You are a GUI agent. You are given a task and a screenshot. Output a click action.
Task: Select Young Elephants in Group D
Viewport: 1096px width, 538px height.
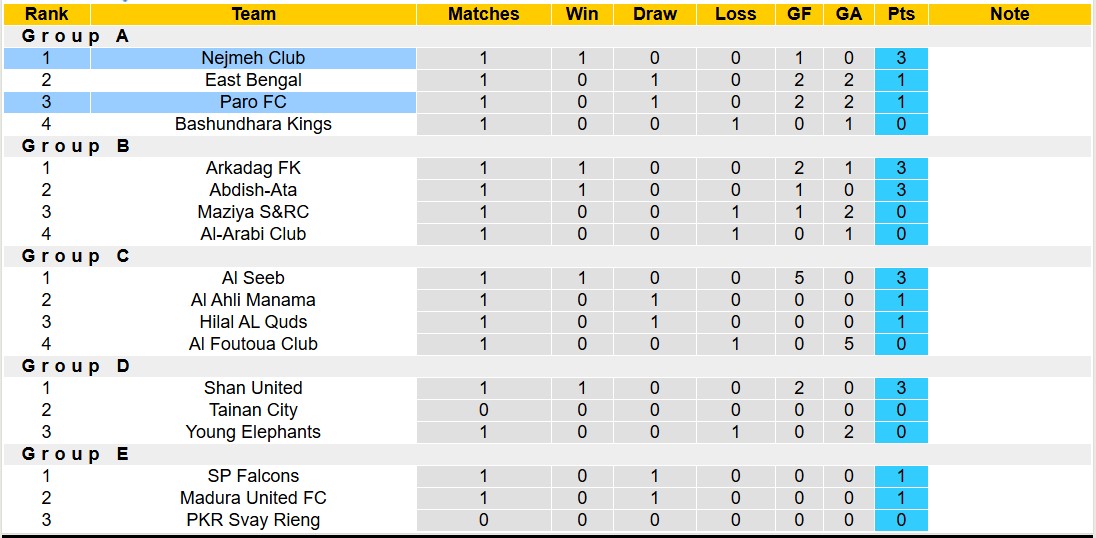pos(253,432)
